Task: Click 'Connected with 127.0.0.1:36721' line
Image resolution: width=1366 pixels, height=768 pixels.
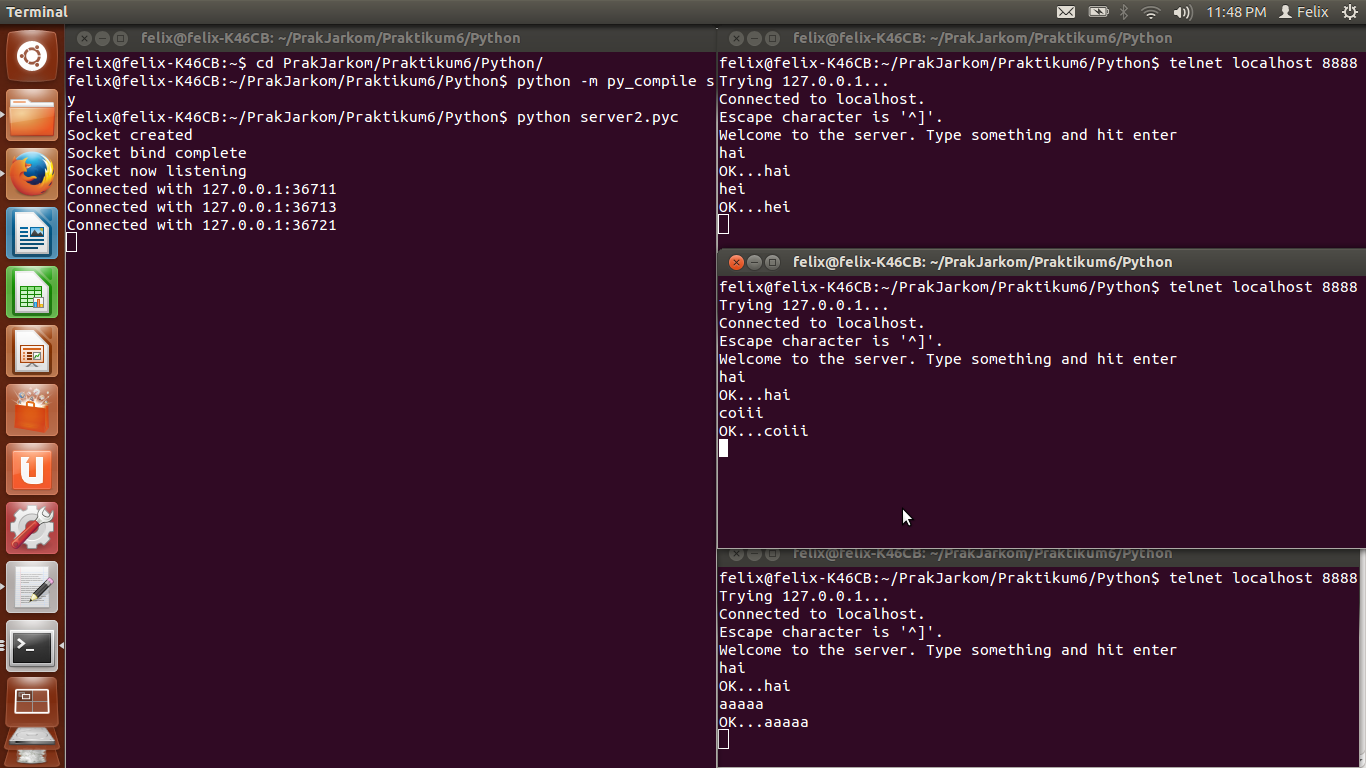Action: point(202,225)
